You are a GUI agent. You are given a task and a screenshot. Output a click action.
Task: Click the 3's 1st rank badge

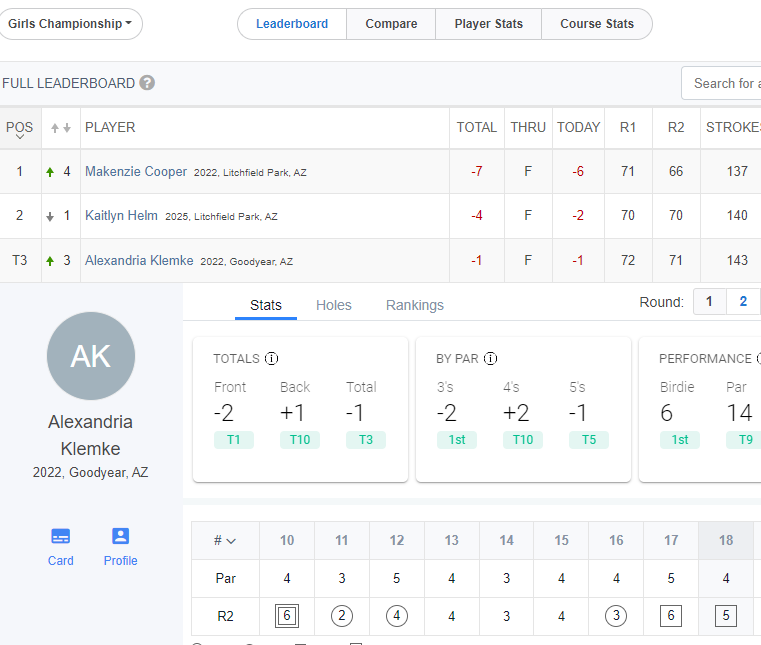tap(457, 440)
